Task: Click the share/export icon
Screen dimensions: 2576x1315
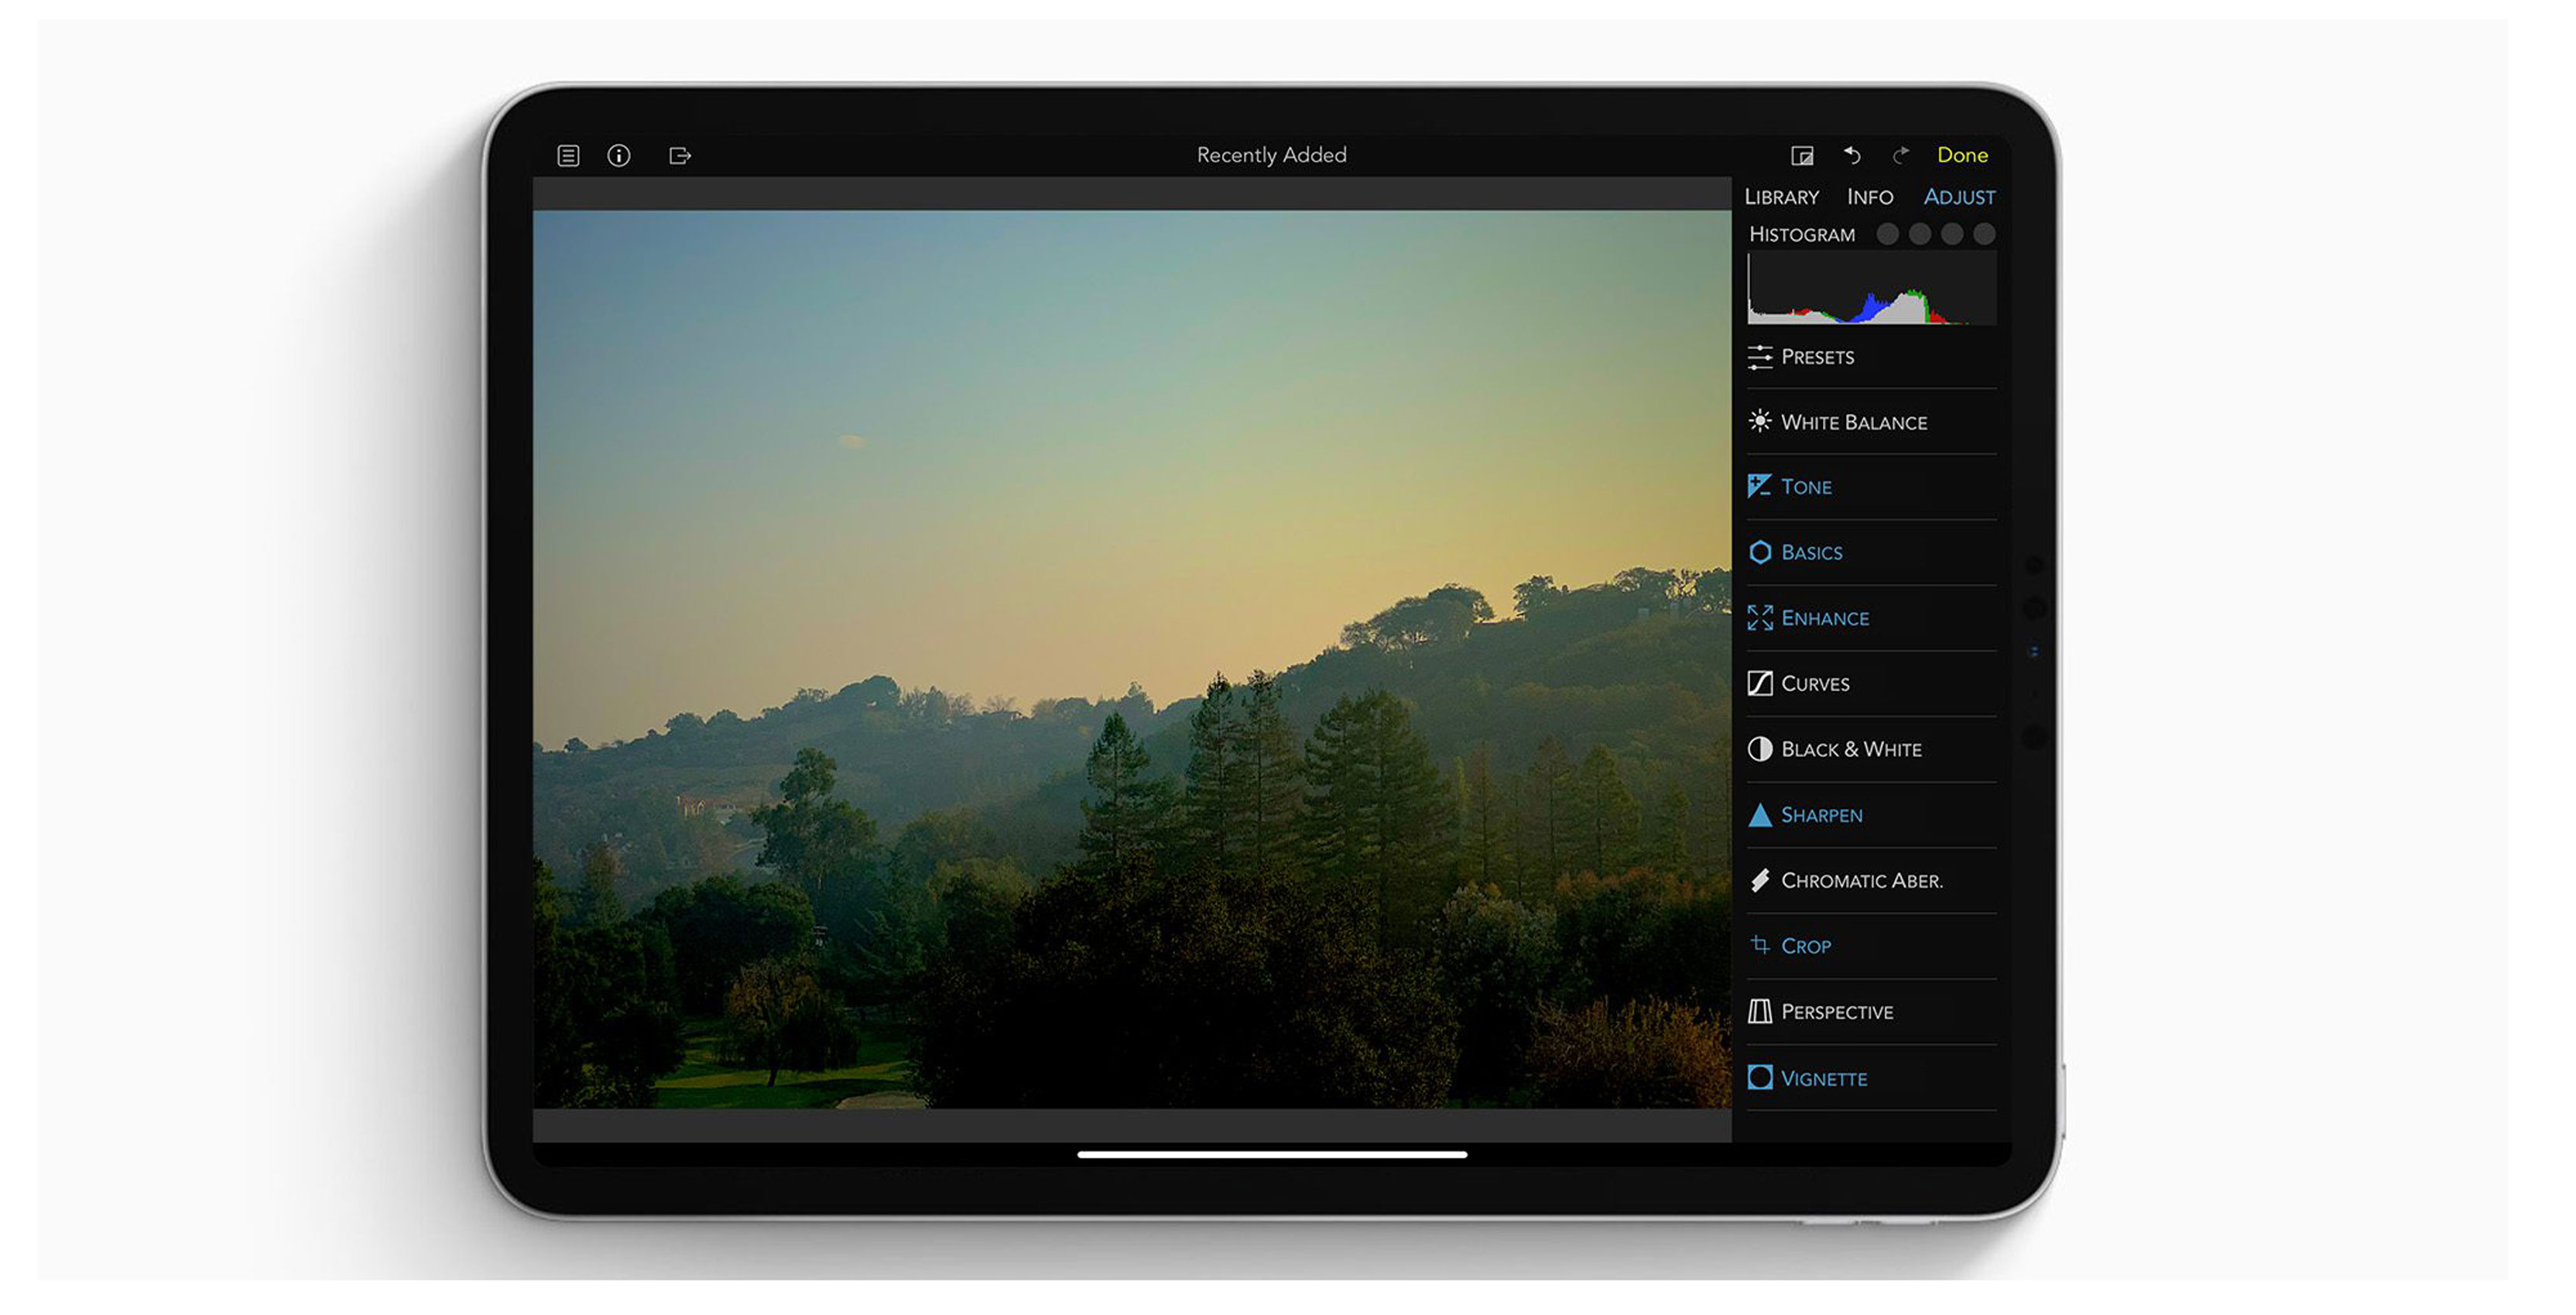Action: pyautogui.click(x=680, y=155)
